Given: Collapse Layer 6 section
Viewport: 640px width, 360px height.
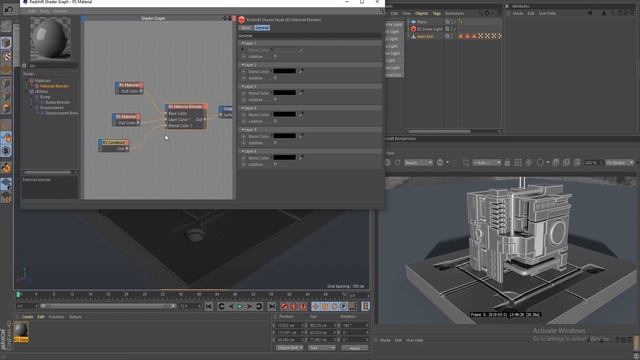Looking at the screenshot, I should click(242, 151).
